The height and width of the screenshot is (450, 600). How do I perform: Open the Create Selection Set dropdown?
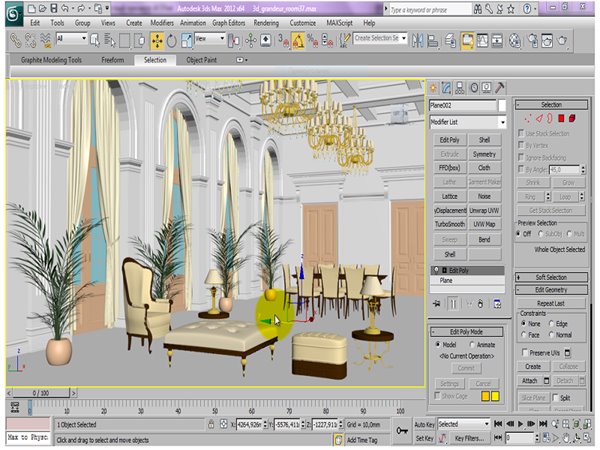(380, 38)
